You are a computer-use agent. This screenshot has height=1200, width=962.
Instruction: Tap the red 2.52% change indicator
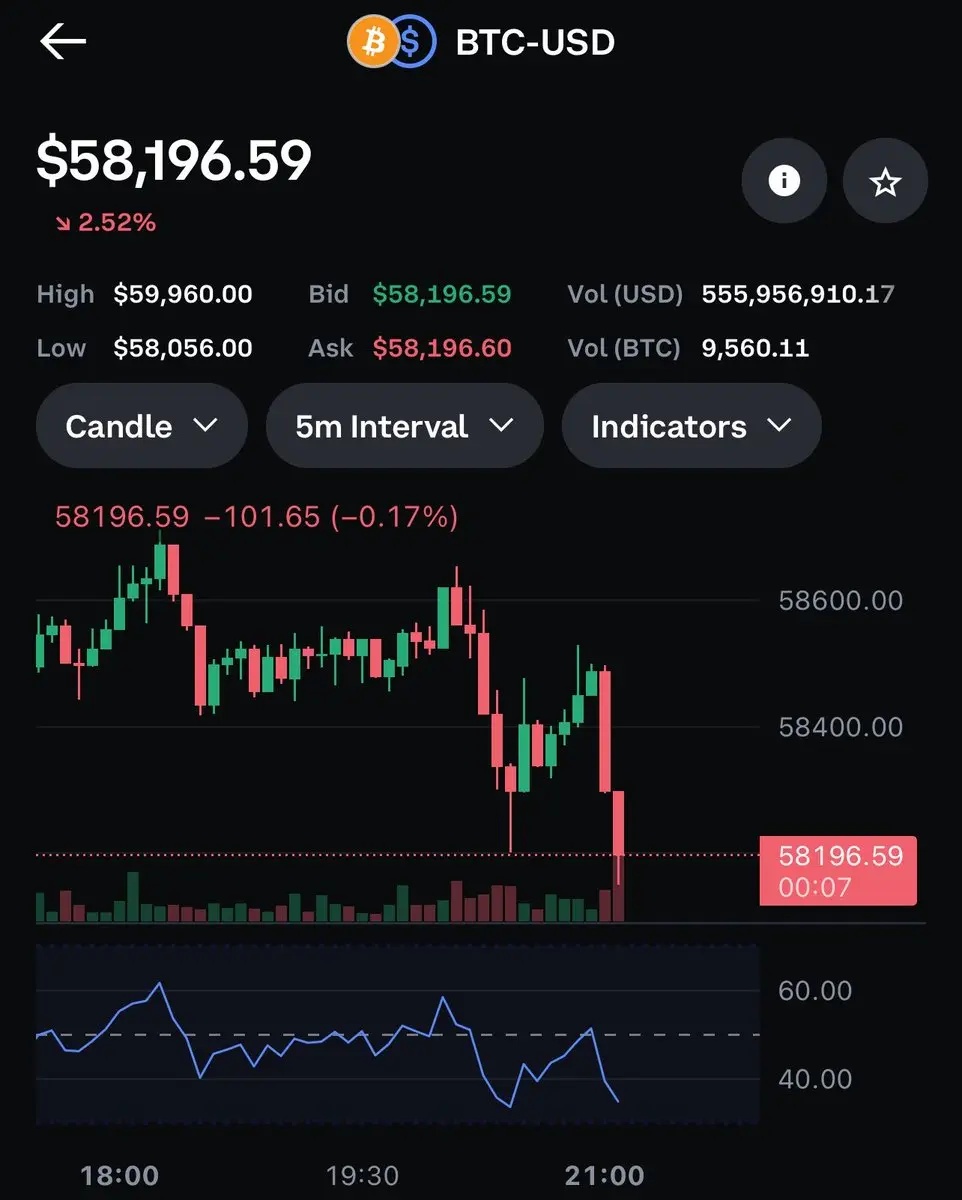106,222
